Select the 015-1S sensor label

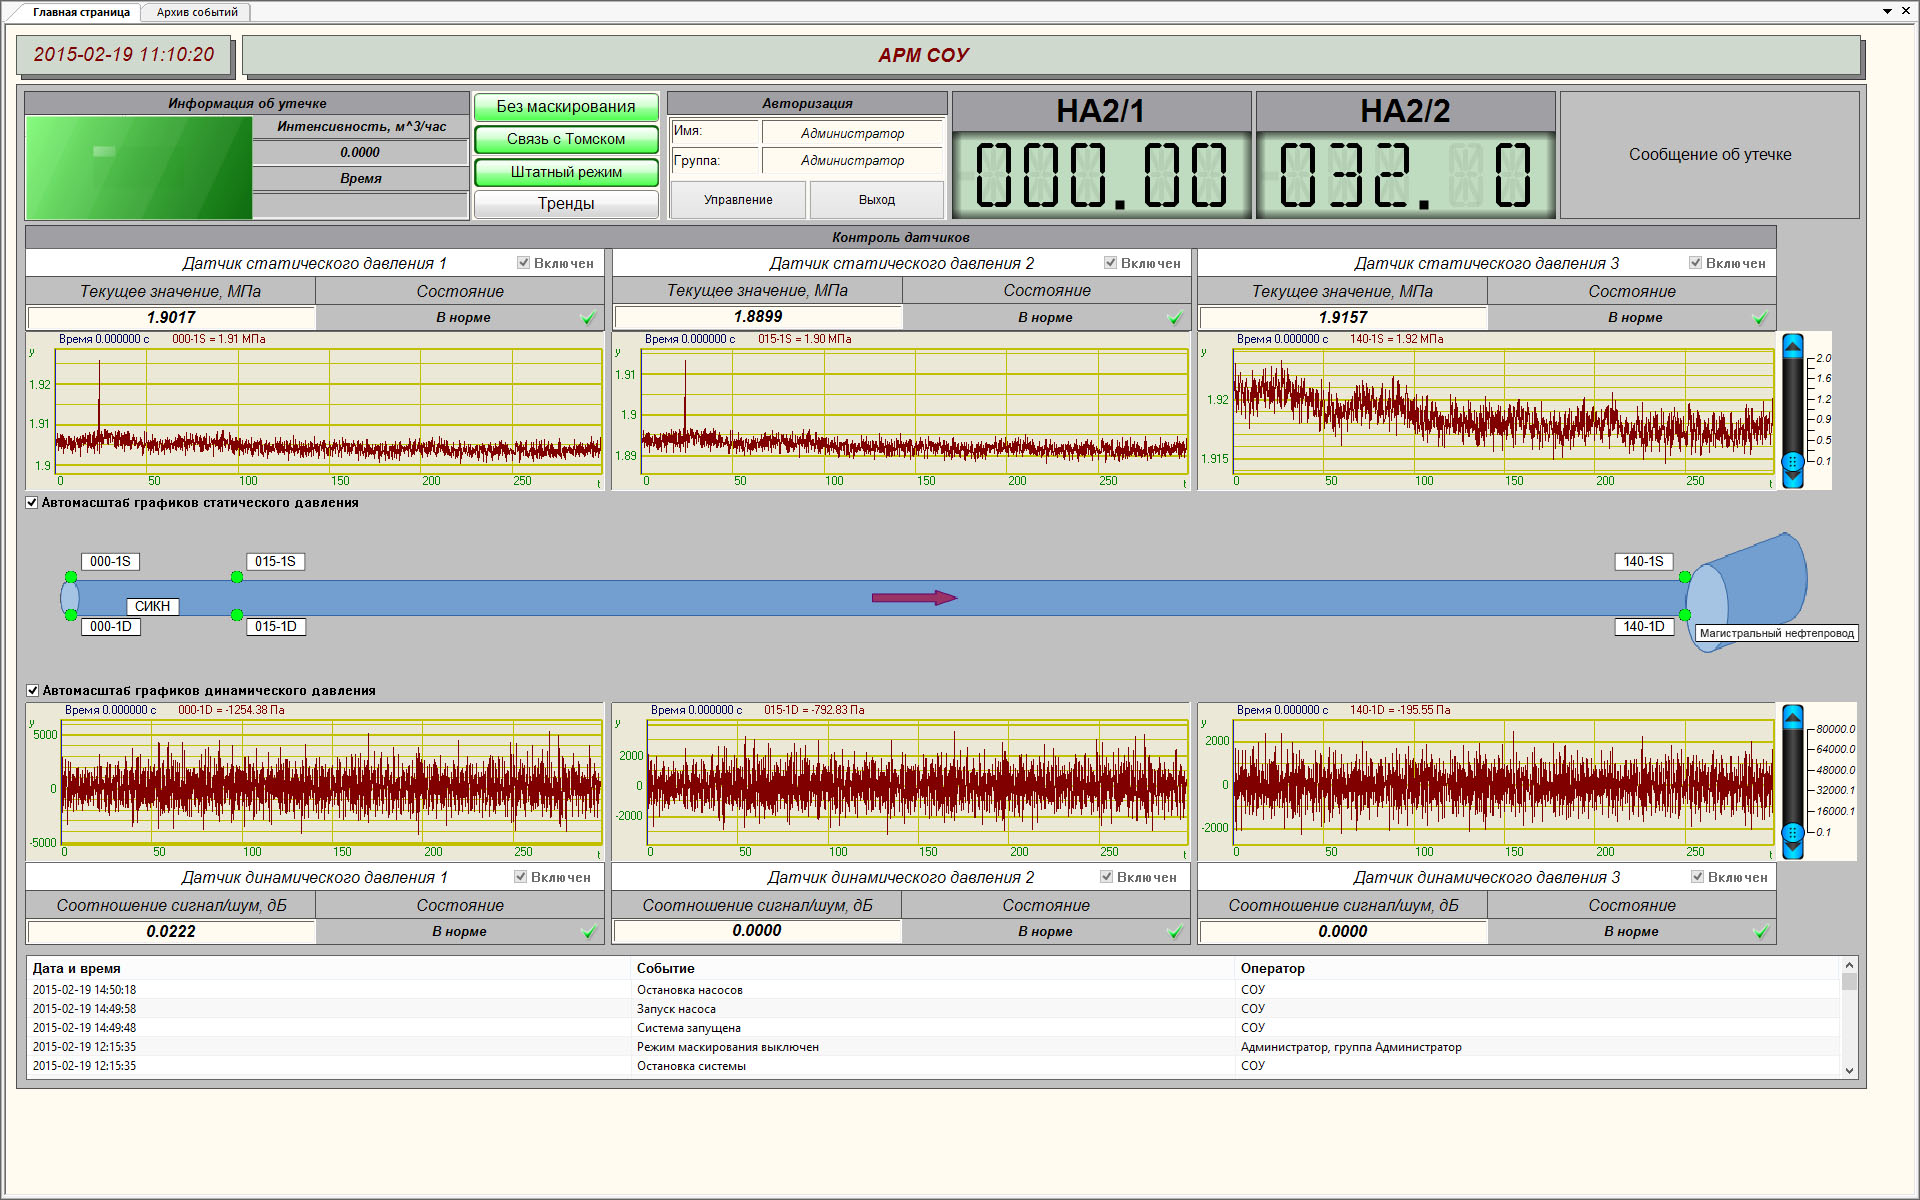click(275, 562)
